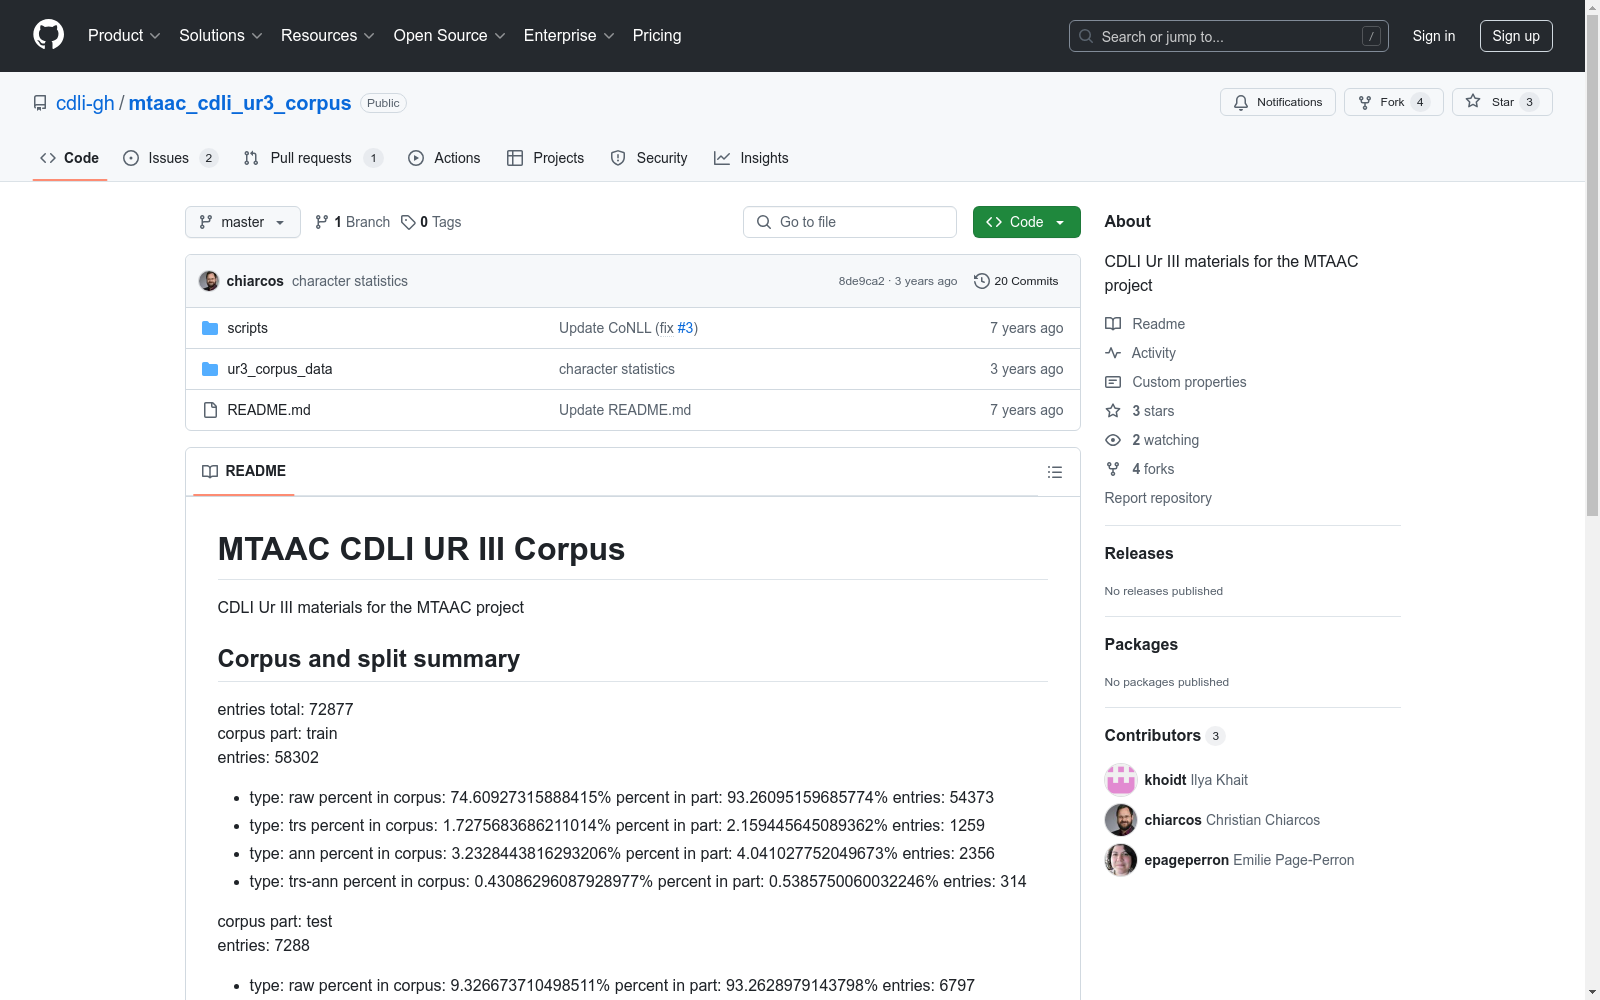Expand the Solutions menu
Image resolution: width=1600 pixels, height=1000 pixels.
click(x=221, y=35)
